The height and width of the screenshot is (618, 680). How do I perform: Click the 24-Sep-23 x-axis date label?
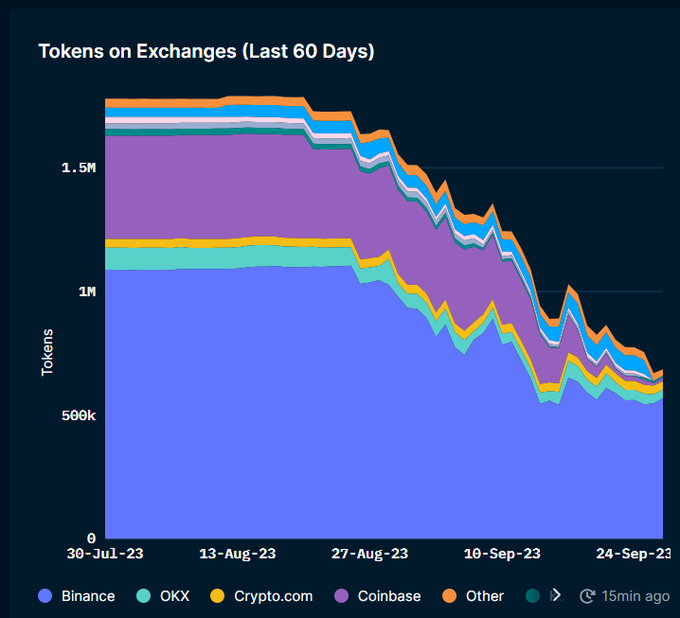coord(633,553)
